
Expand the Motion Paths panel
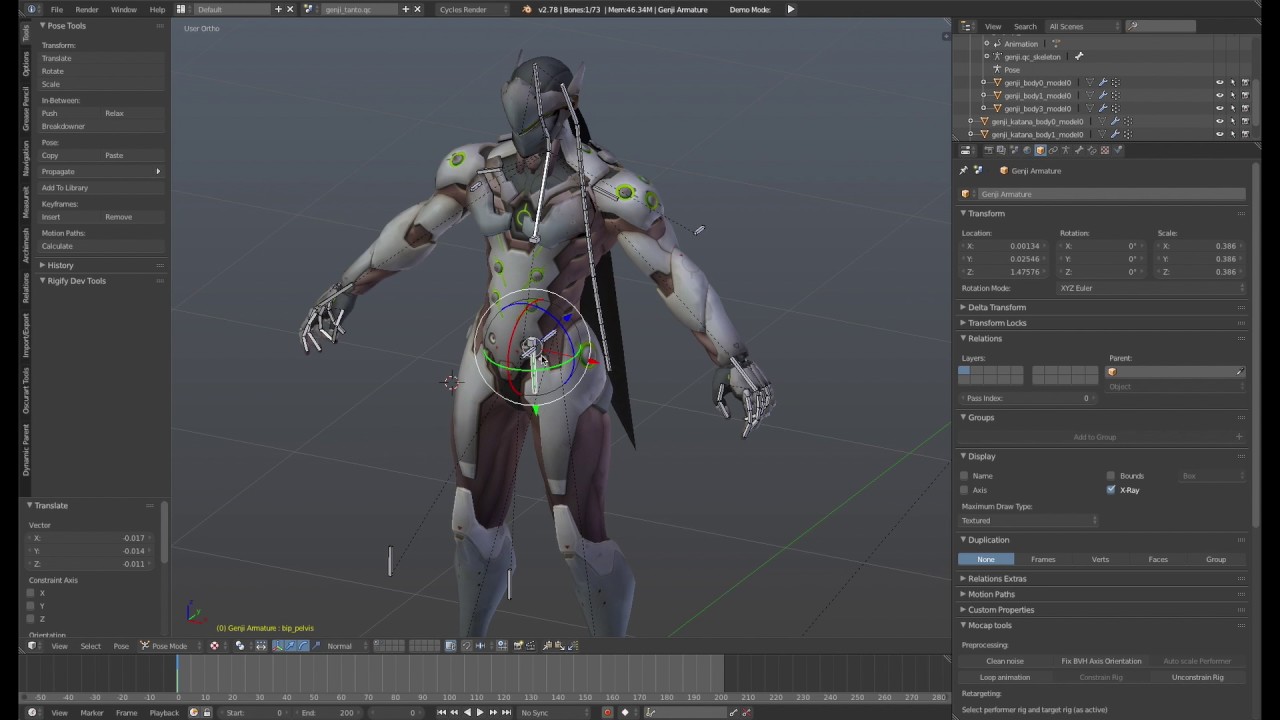tap(990, 594)
